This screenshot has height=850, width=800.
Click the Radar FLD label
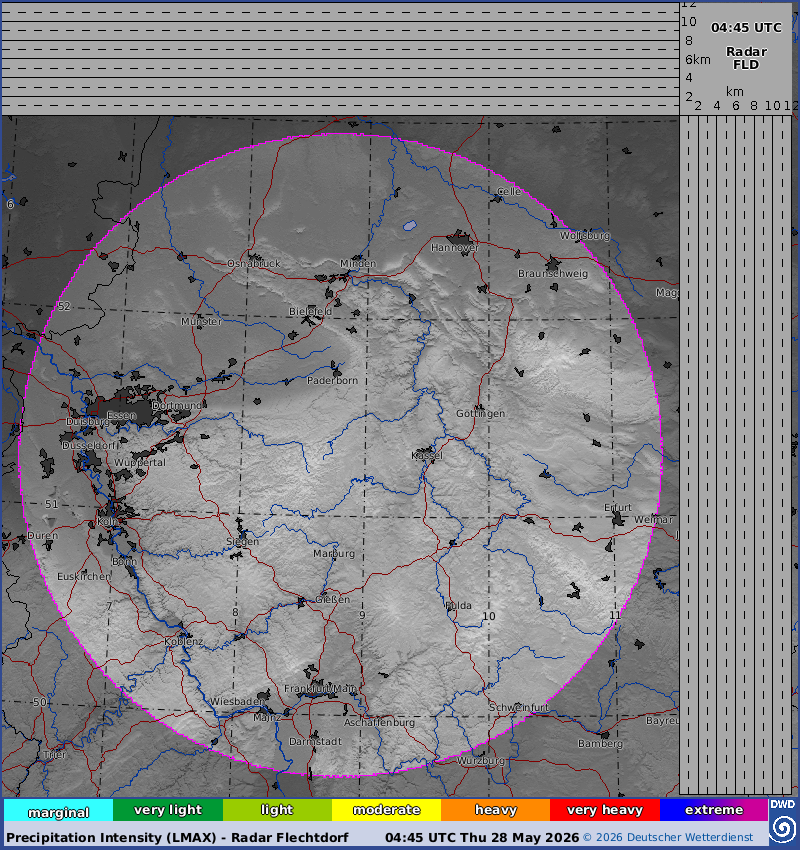[746, 58]
